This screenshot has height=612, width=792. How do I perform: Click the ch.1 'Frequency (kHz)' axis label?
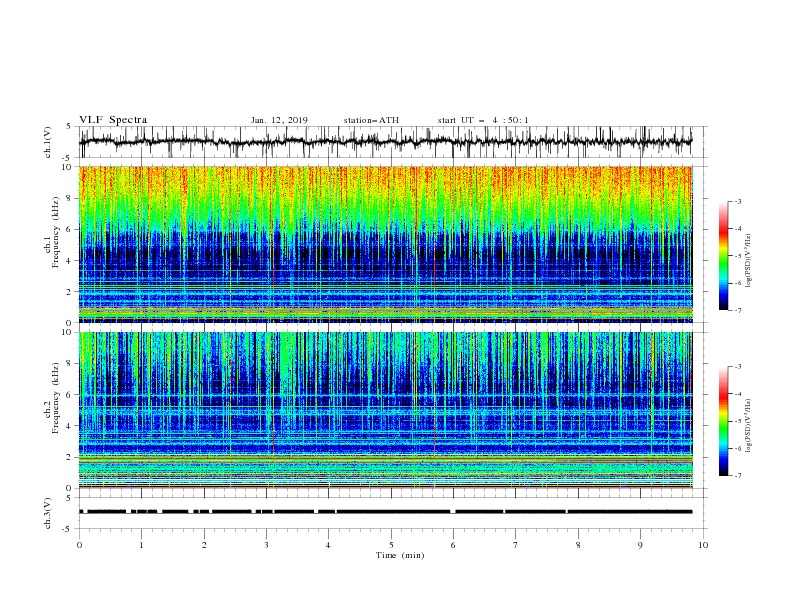(x=56, y=231)
